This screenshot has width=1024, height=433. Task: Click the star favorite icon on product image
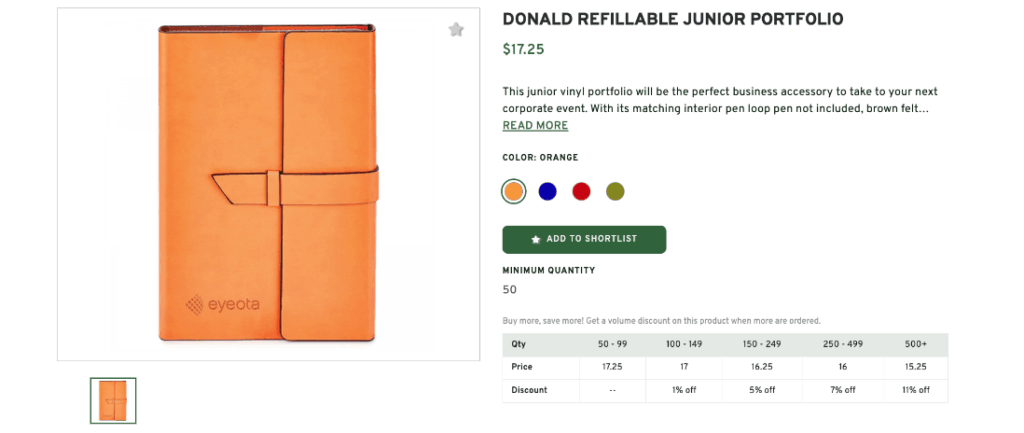(x=456, y=30)
